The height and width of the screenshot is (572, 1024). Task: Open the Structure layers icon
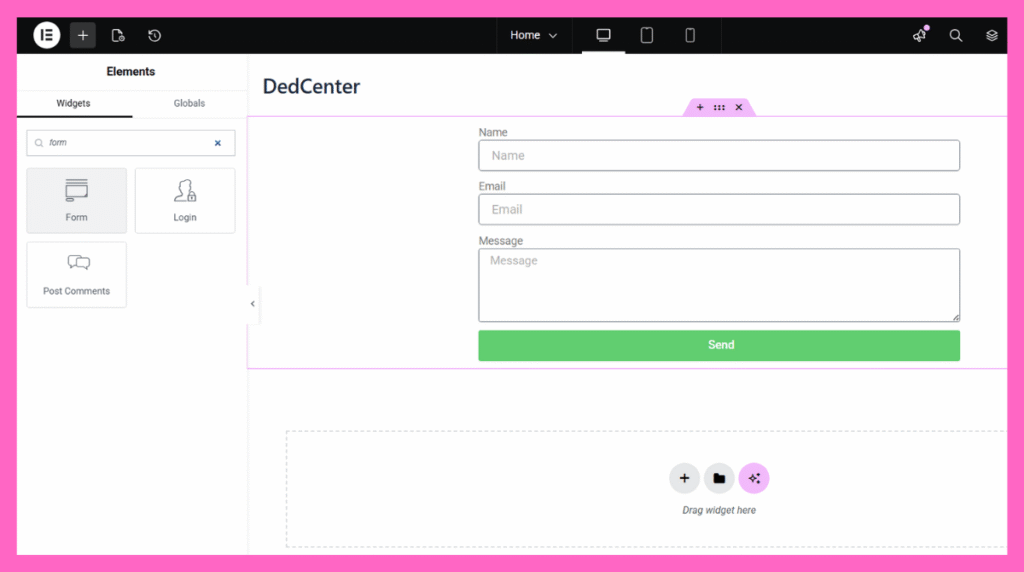(x=991, y=35)
